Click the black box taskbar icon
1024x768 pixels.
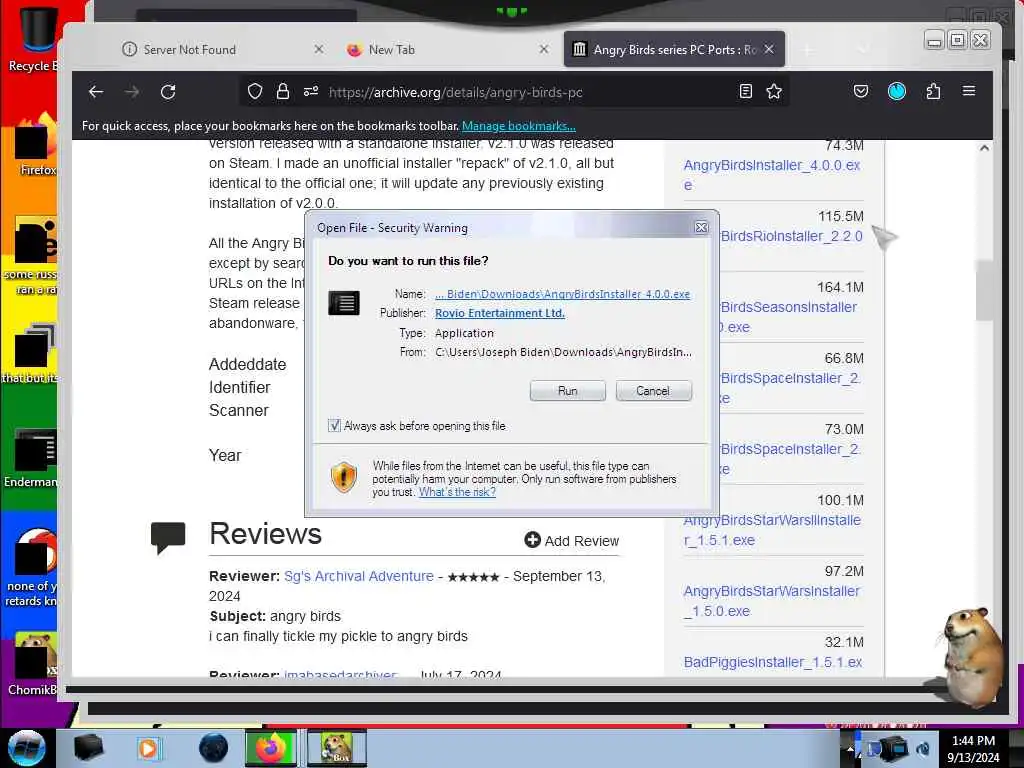coord(88,748)
